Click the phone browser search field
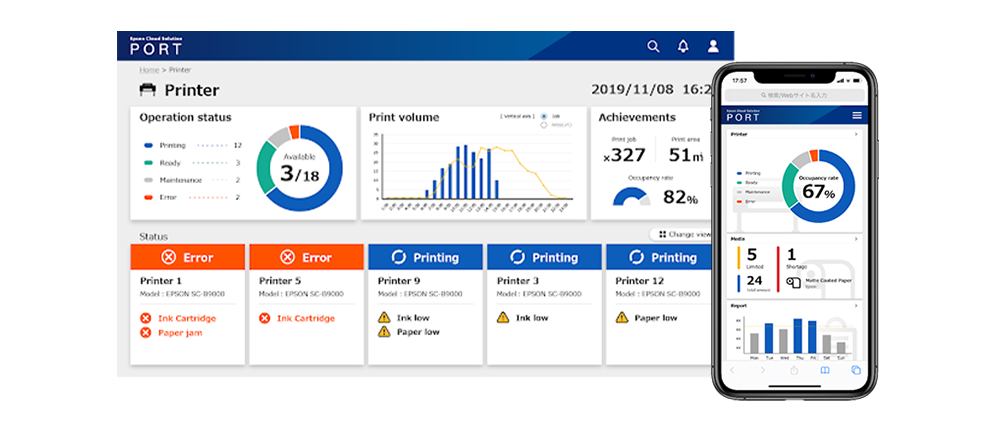 point(793,94)
